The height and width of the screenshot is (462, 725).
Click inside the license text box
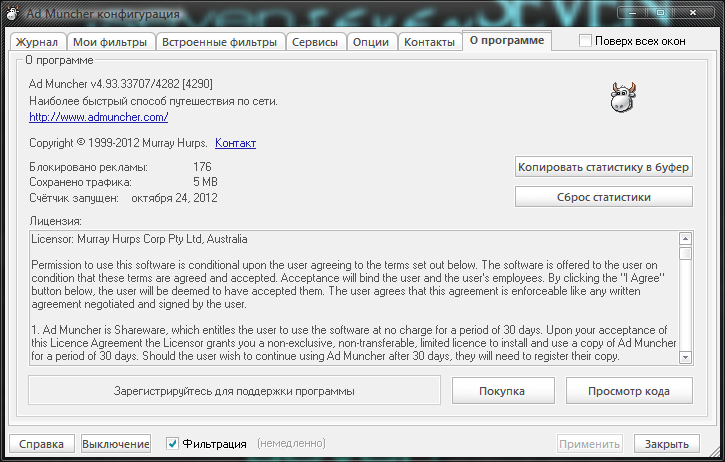click(x=354, y=298)
